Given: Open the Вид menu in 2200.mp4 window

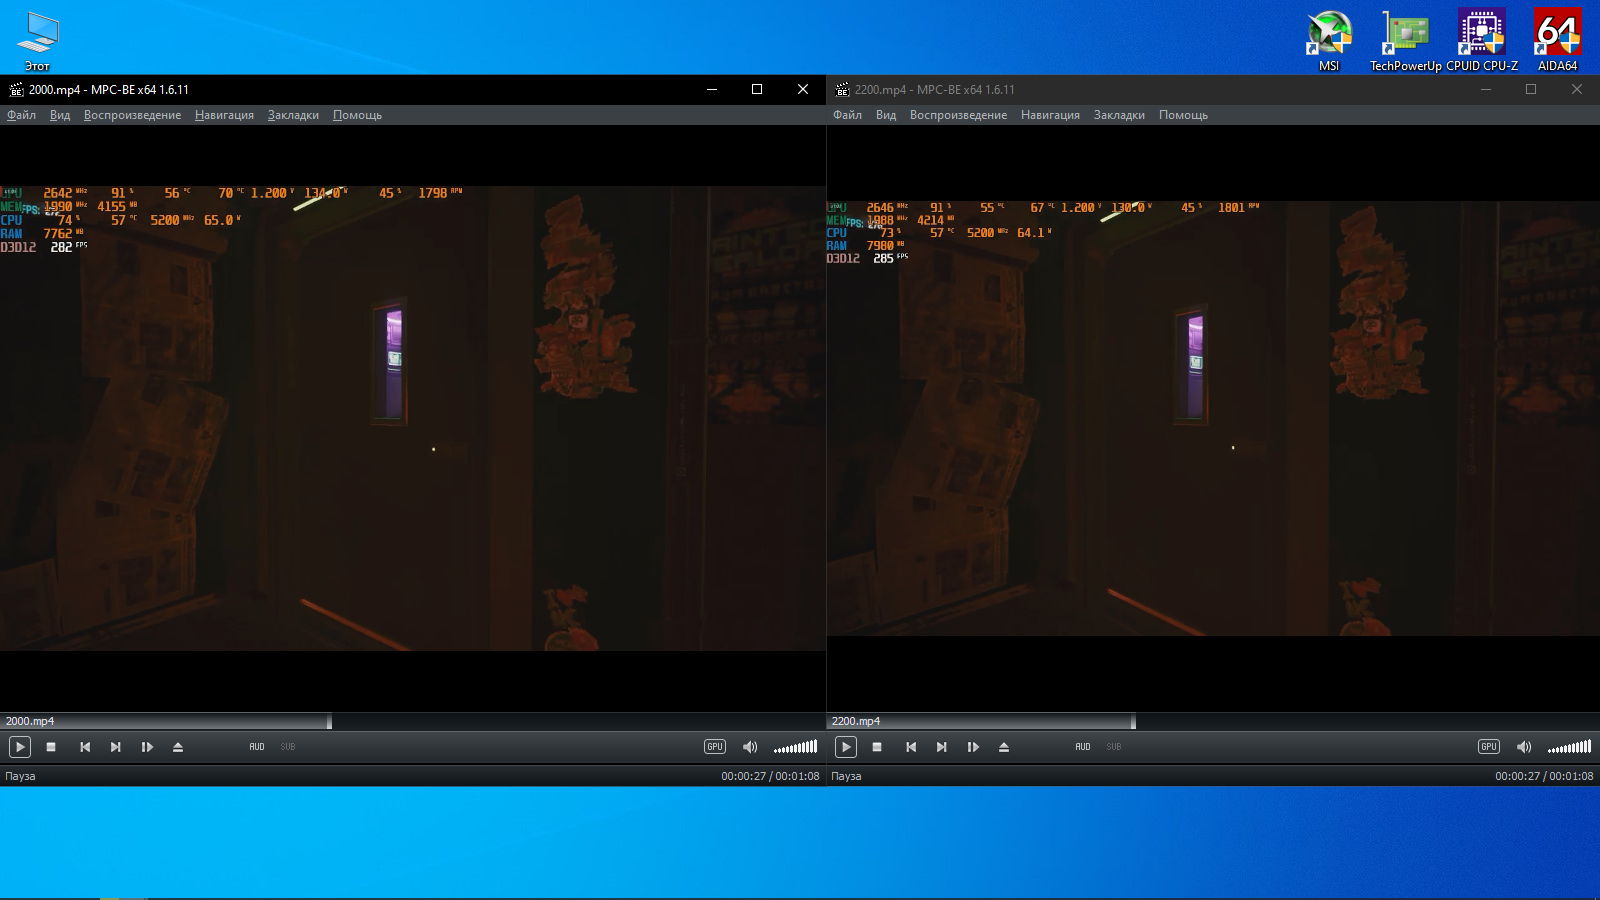Looking at the screenshot, I should tap(886, 115).
